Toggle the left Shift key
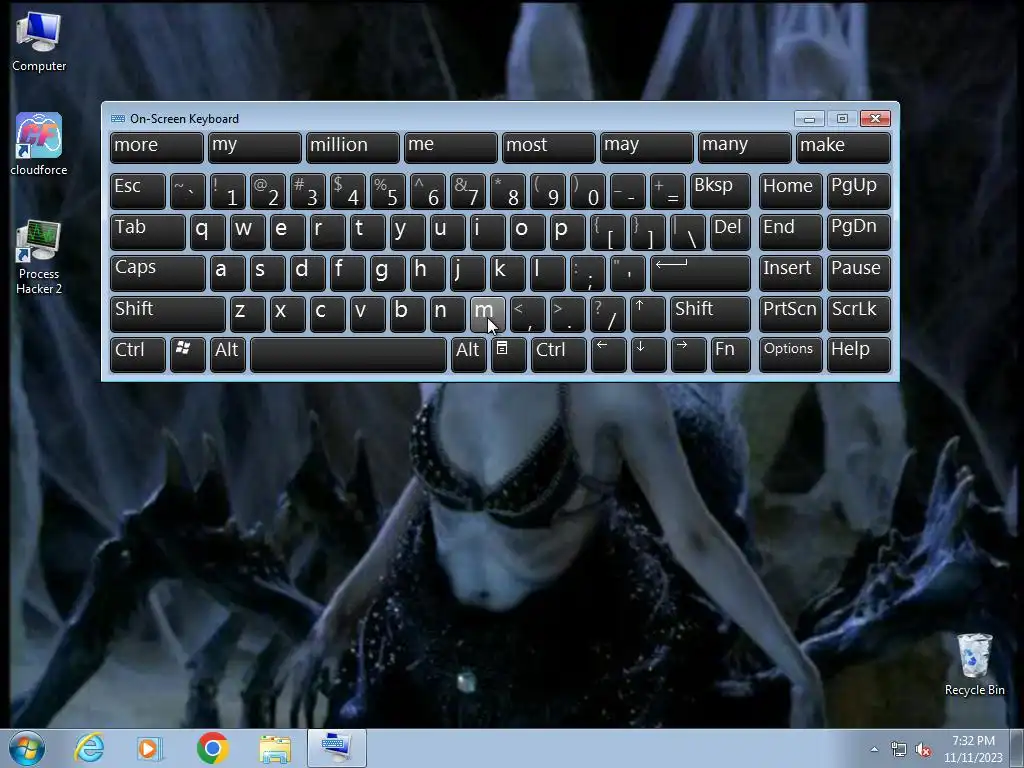1024x768 pixels. (x=168, y=314)
